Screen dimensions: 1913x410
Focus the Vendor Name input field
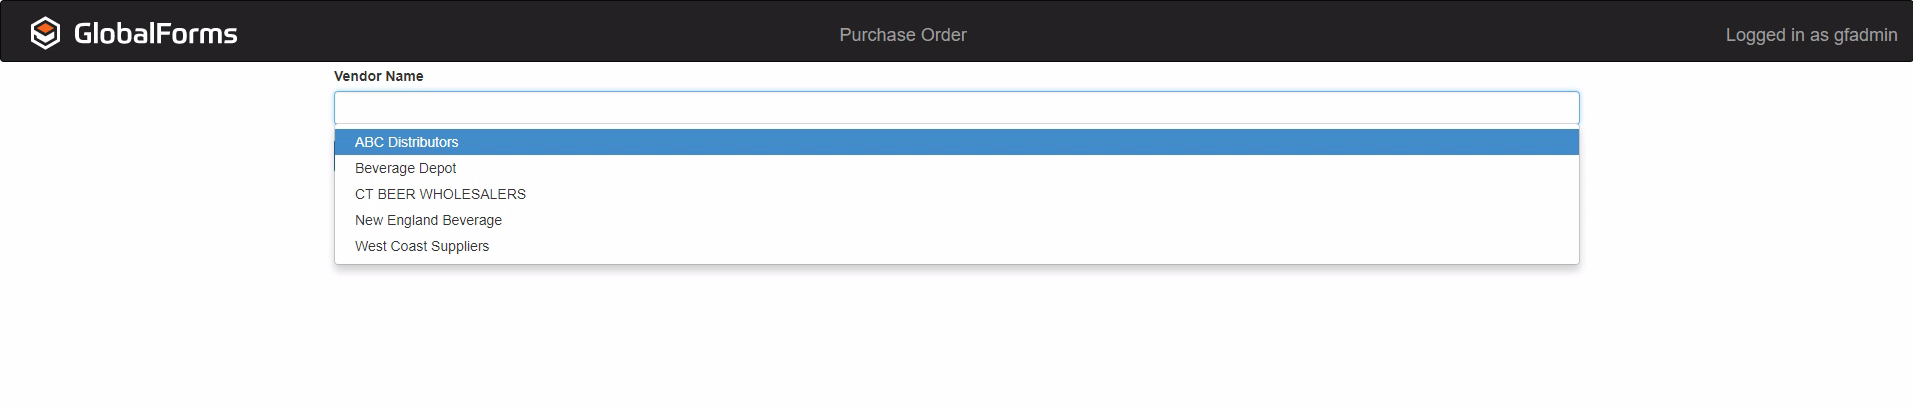coord(956,108)
